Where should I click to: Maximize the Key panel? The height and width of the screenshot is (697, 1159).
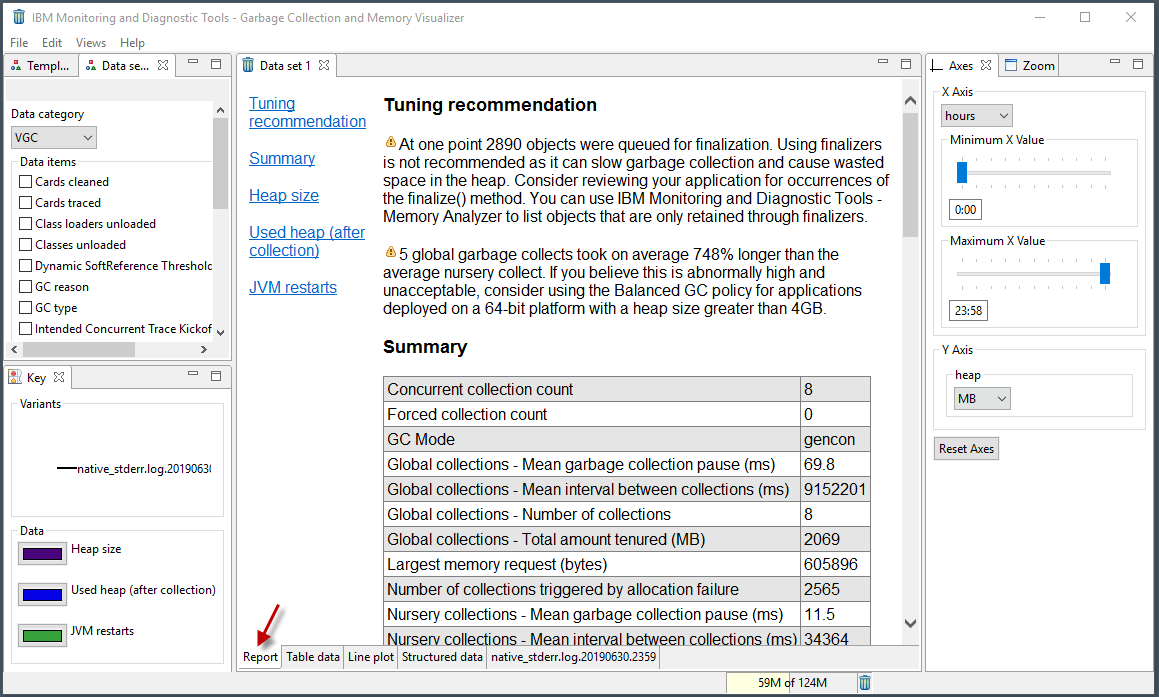click(216, 376)
